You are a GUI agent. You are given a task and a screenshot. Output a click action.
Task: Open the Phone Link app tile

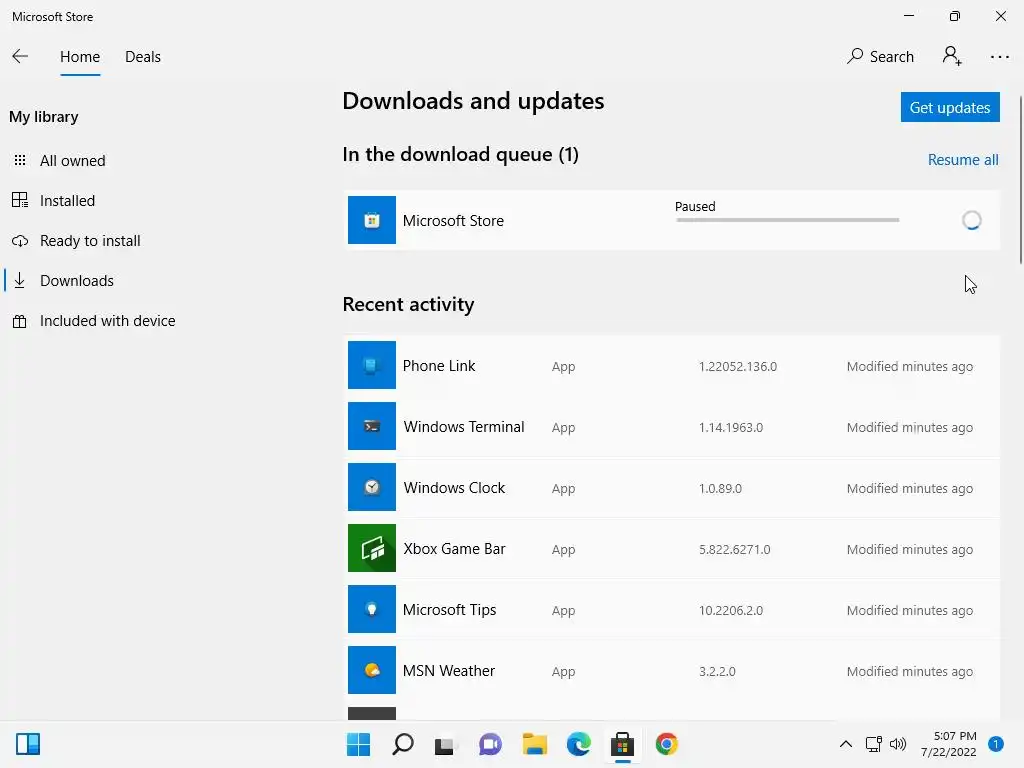coord(372,365)
